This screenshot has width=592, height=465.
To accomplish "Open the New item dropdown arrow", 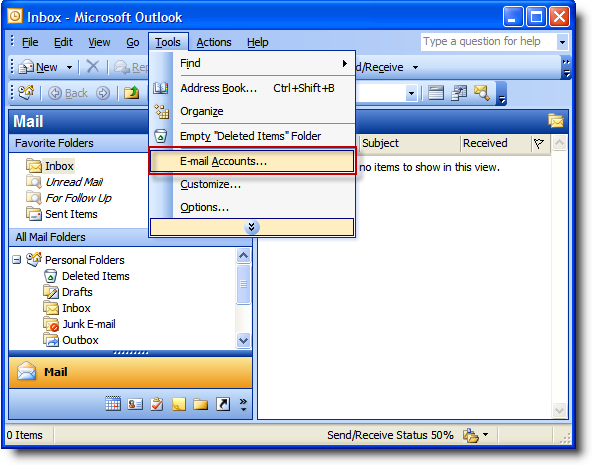I will pos(69,68).
